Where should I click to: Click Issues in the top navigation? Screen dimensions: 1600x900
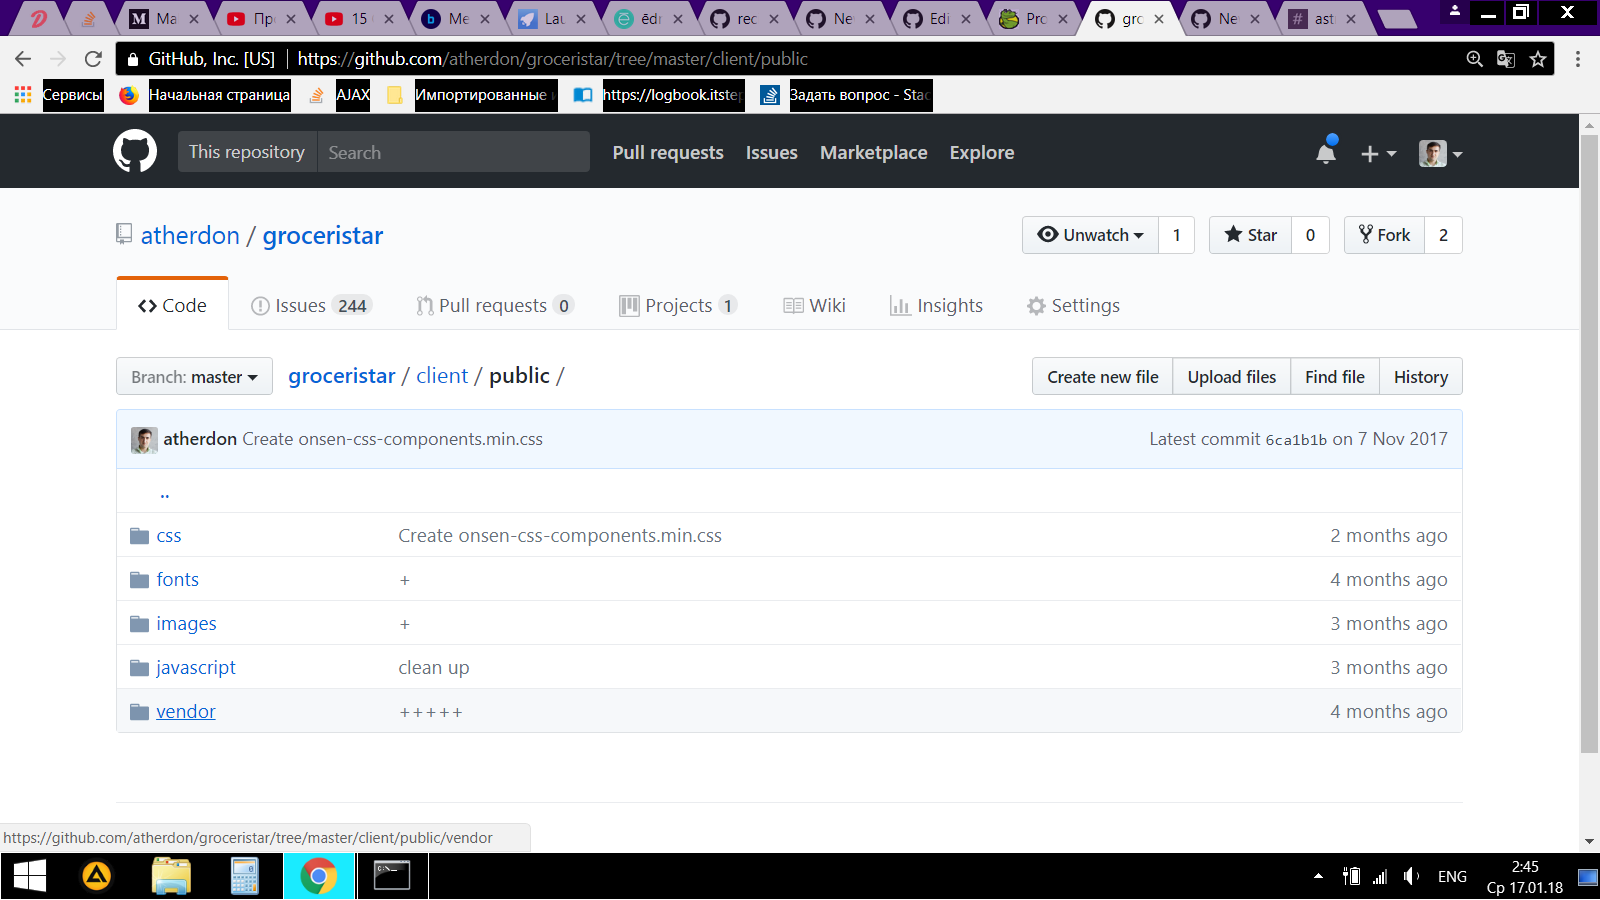tap(771, 152)
